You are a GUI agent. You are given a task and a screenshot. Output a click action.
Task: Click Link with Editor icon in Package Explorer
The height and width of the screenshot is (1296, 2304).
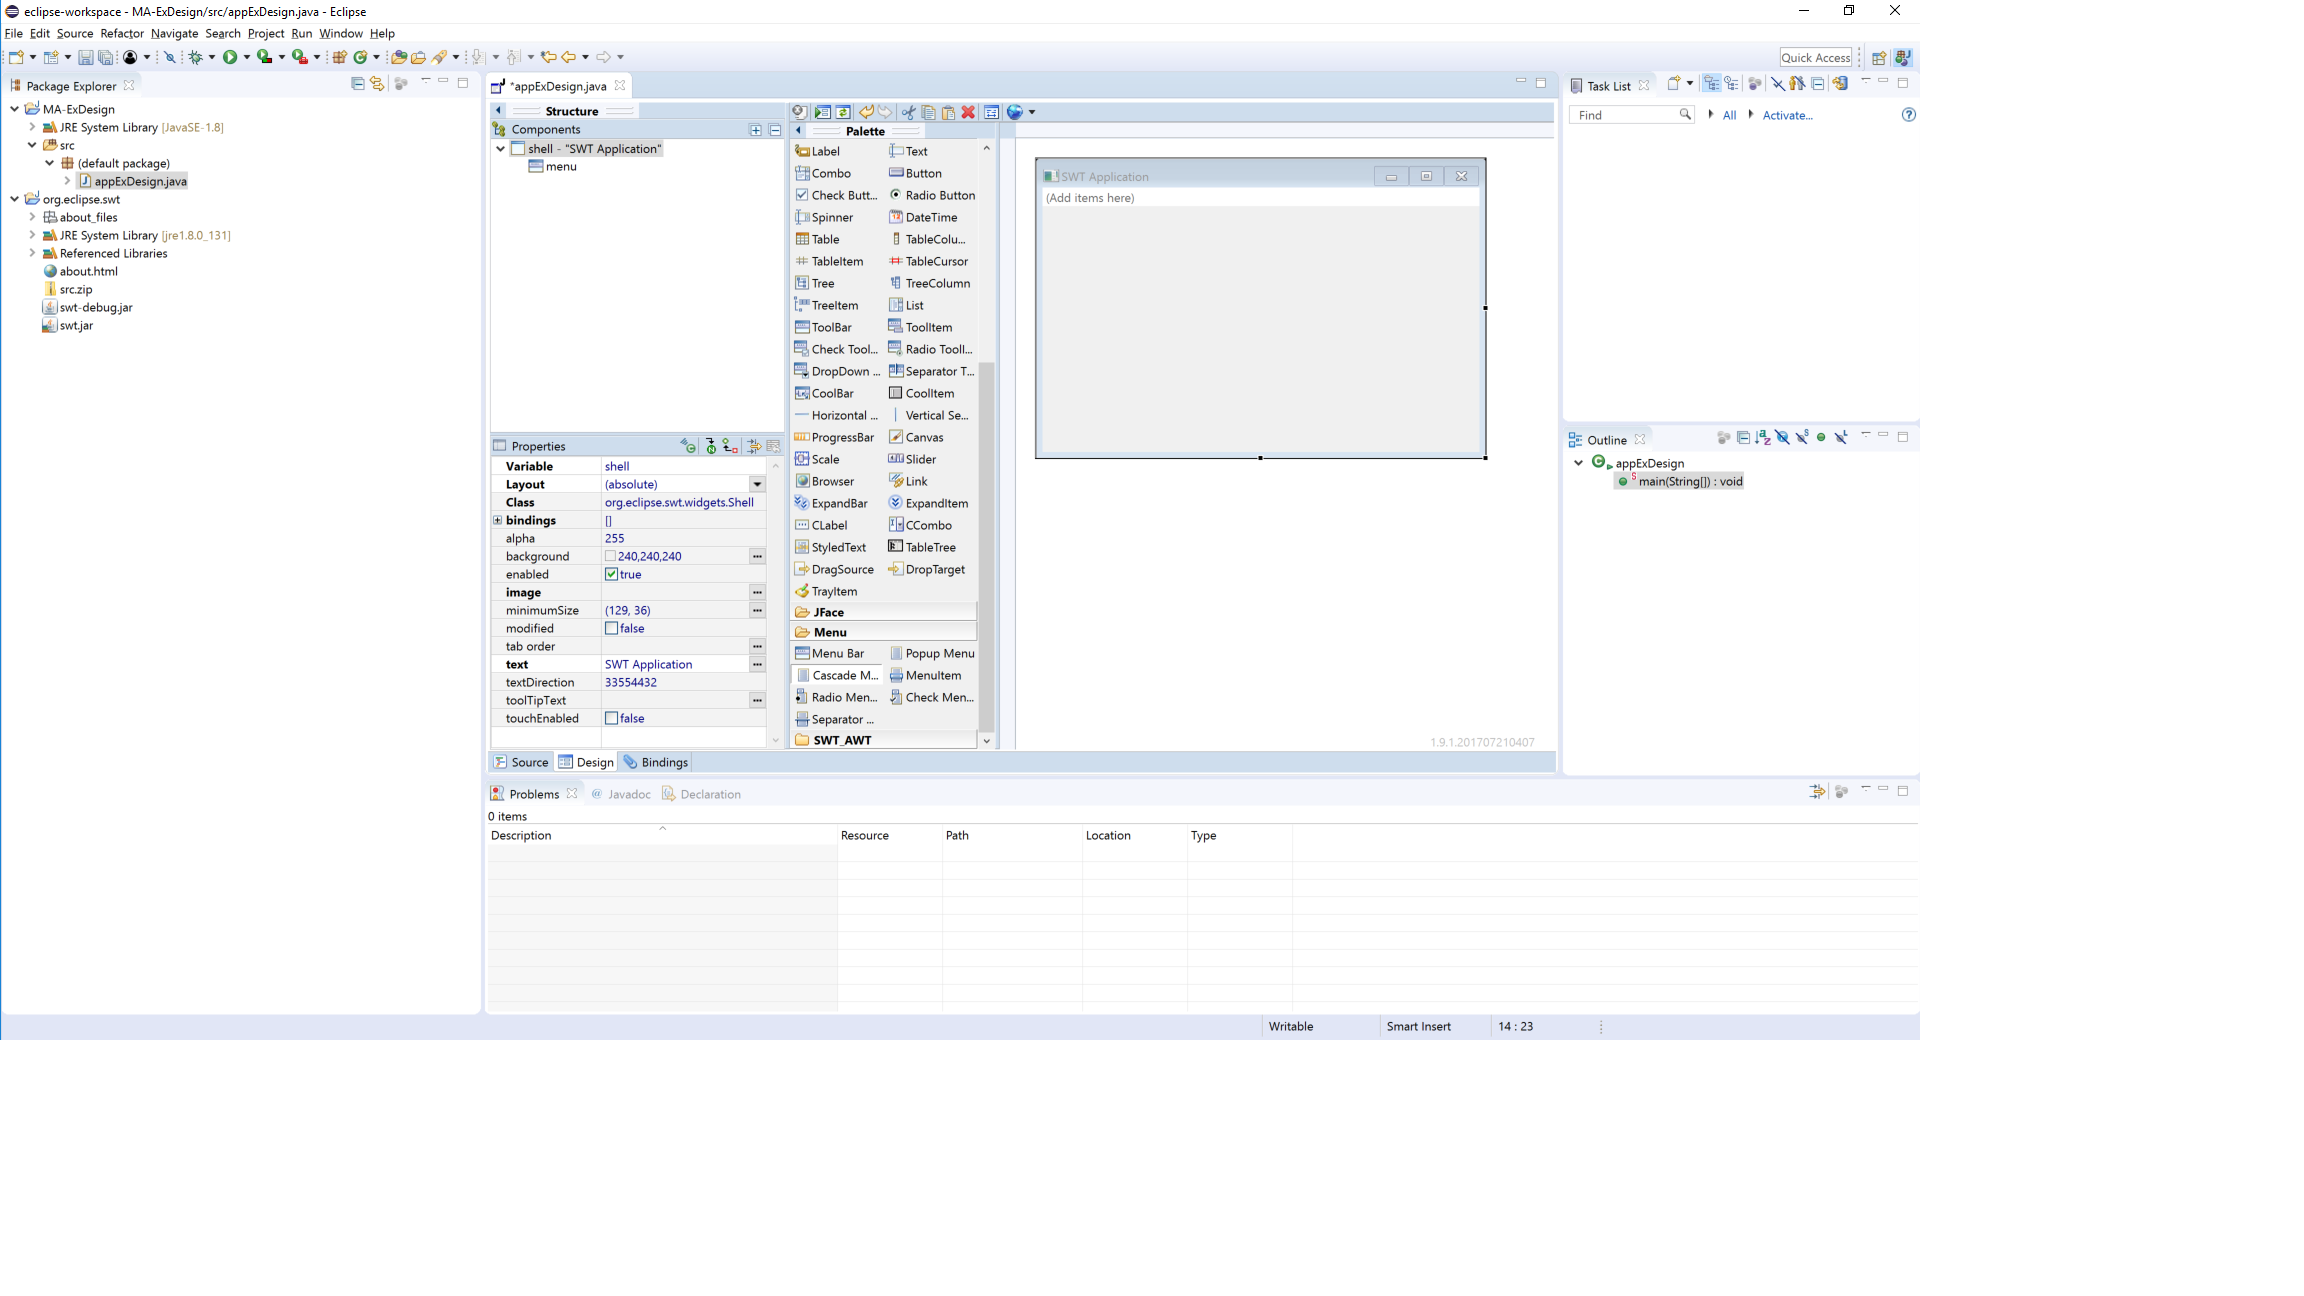click(x=377, y=83)
